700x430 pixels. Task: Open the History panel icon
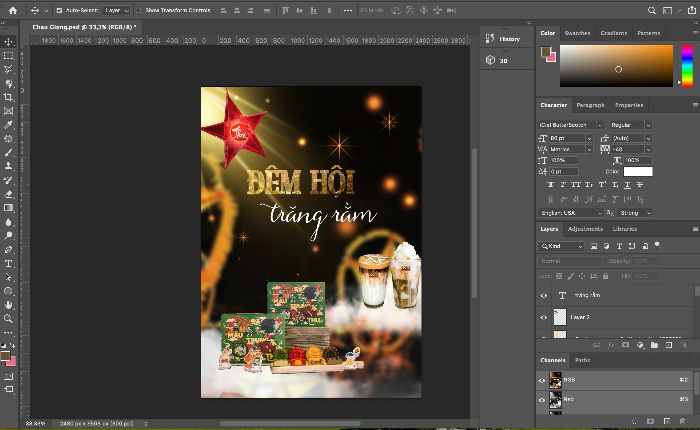490,38
